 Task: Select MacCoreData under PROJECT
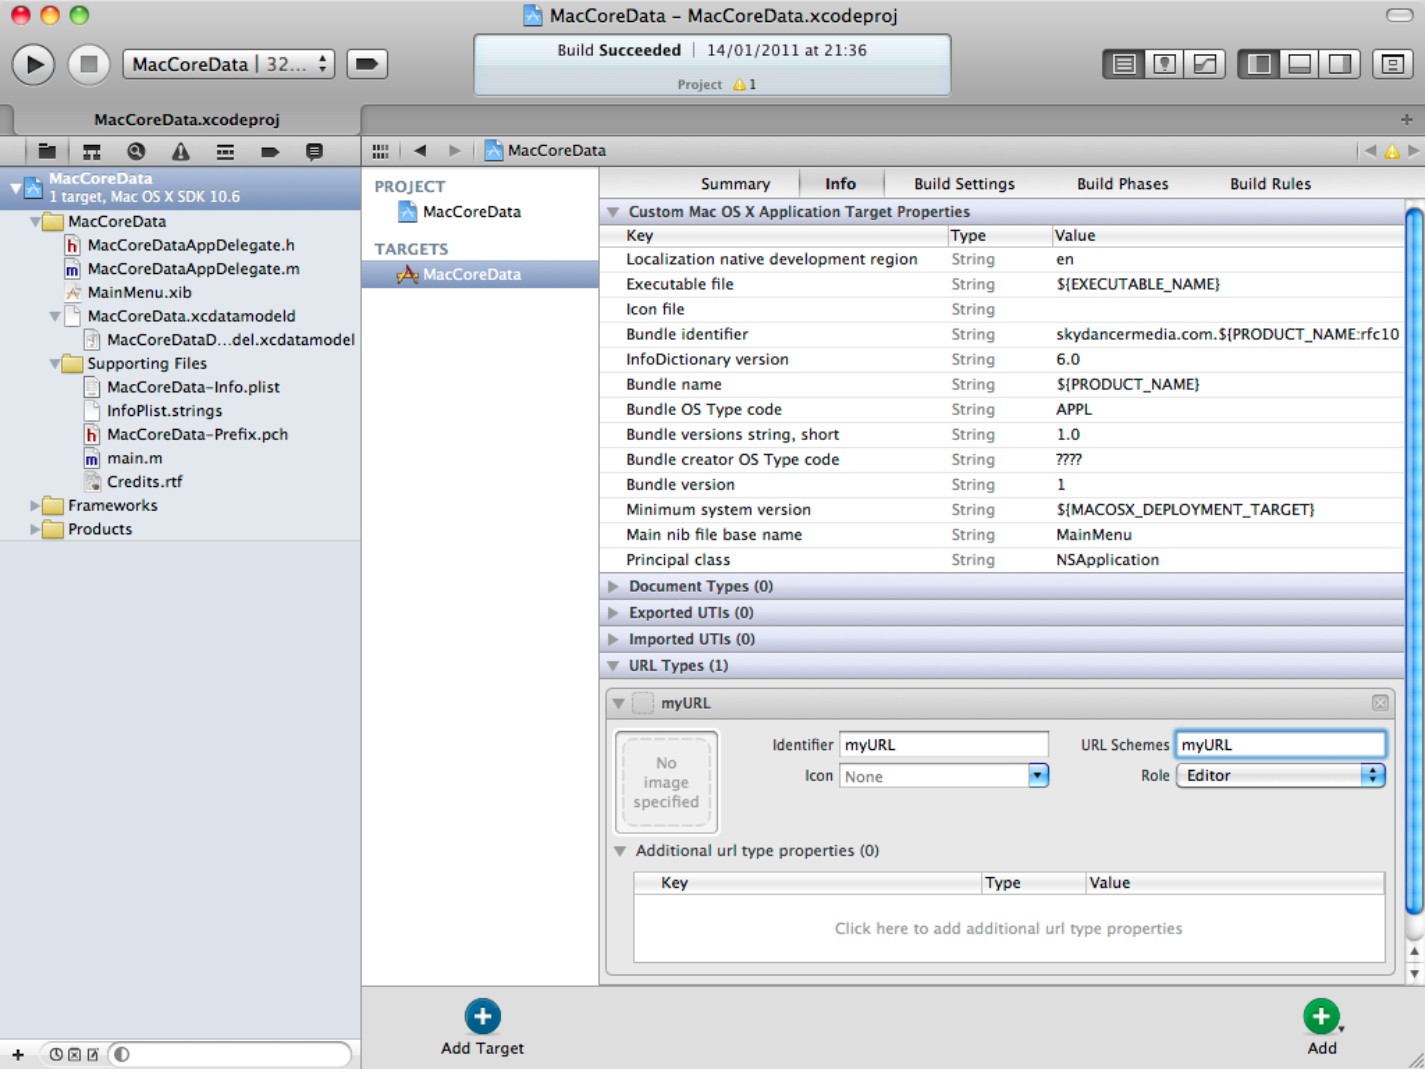(x=471, y=212)
